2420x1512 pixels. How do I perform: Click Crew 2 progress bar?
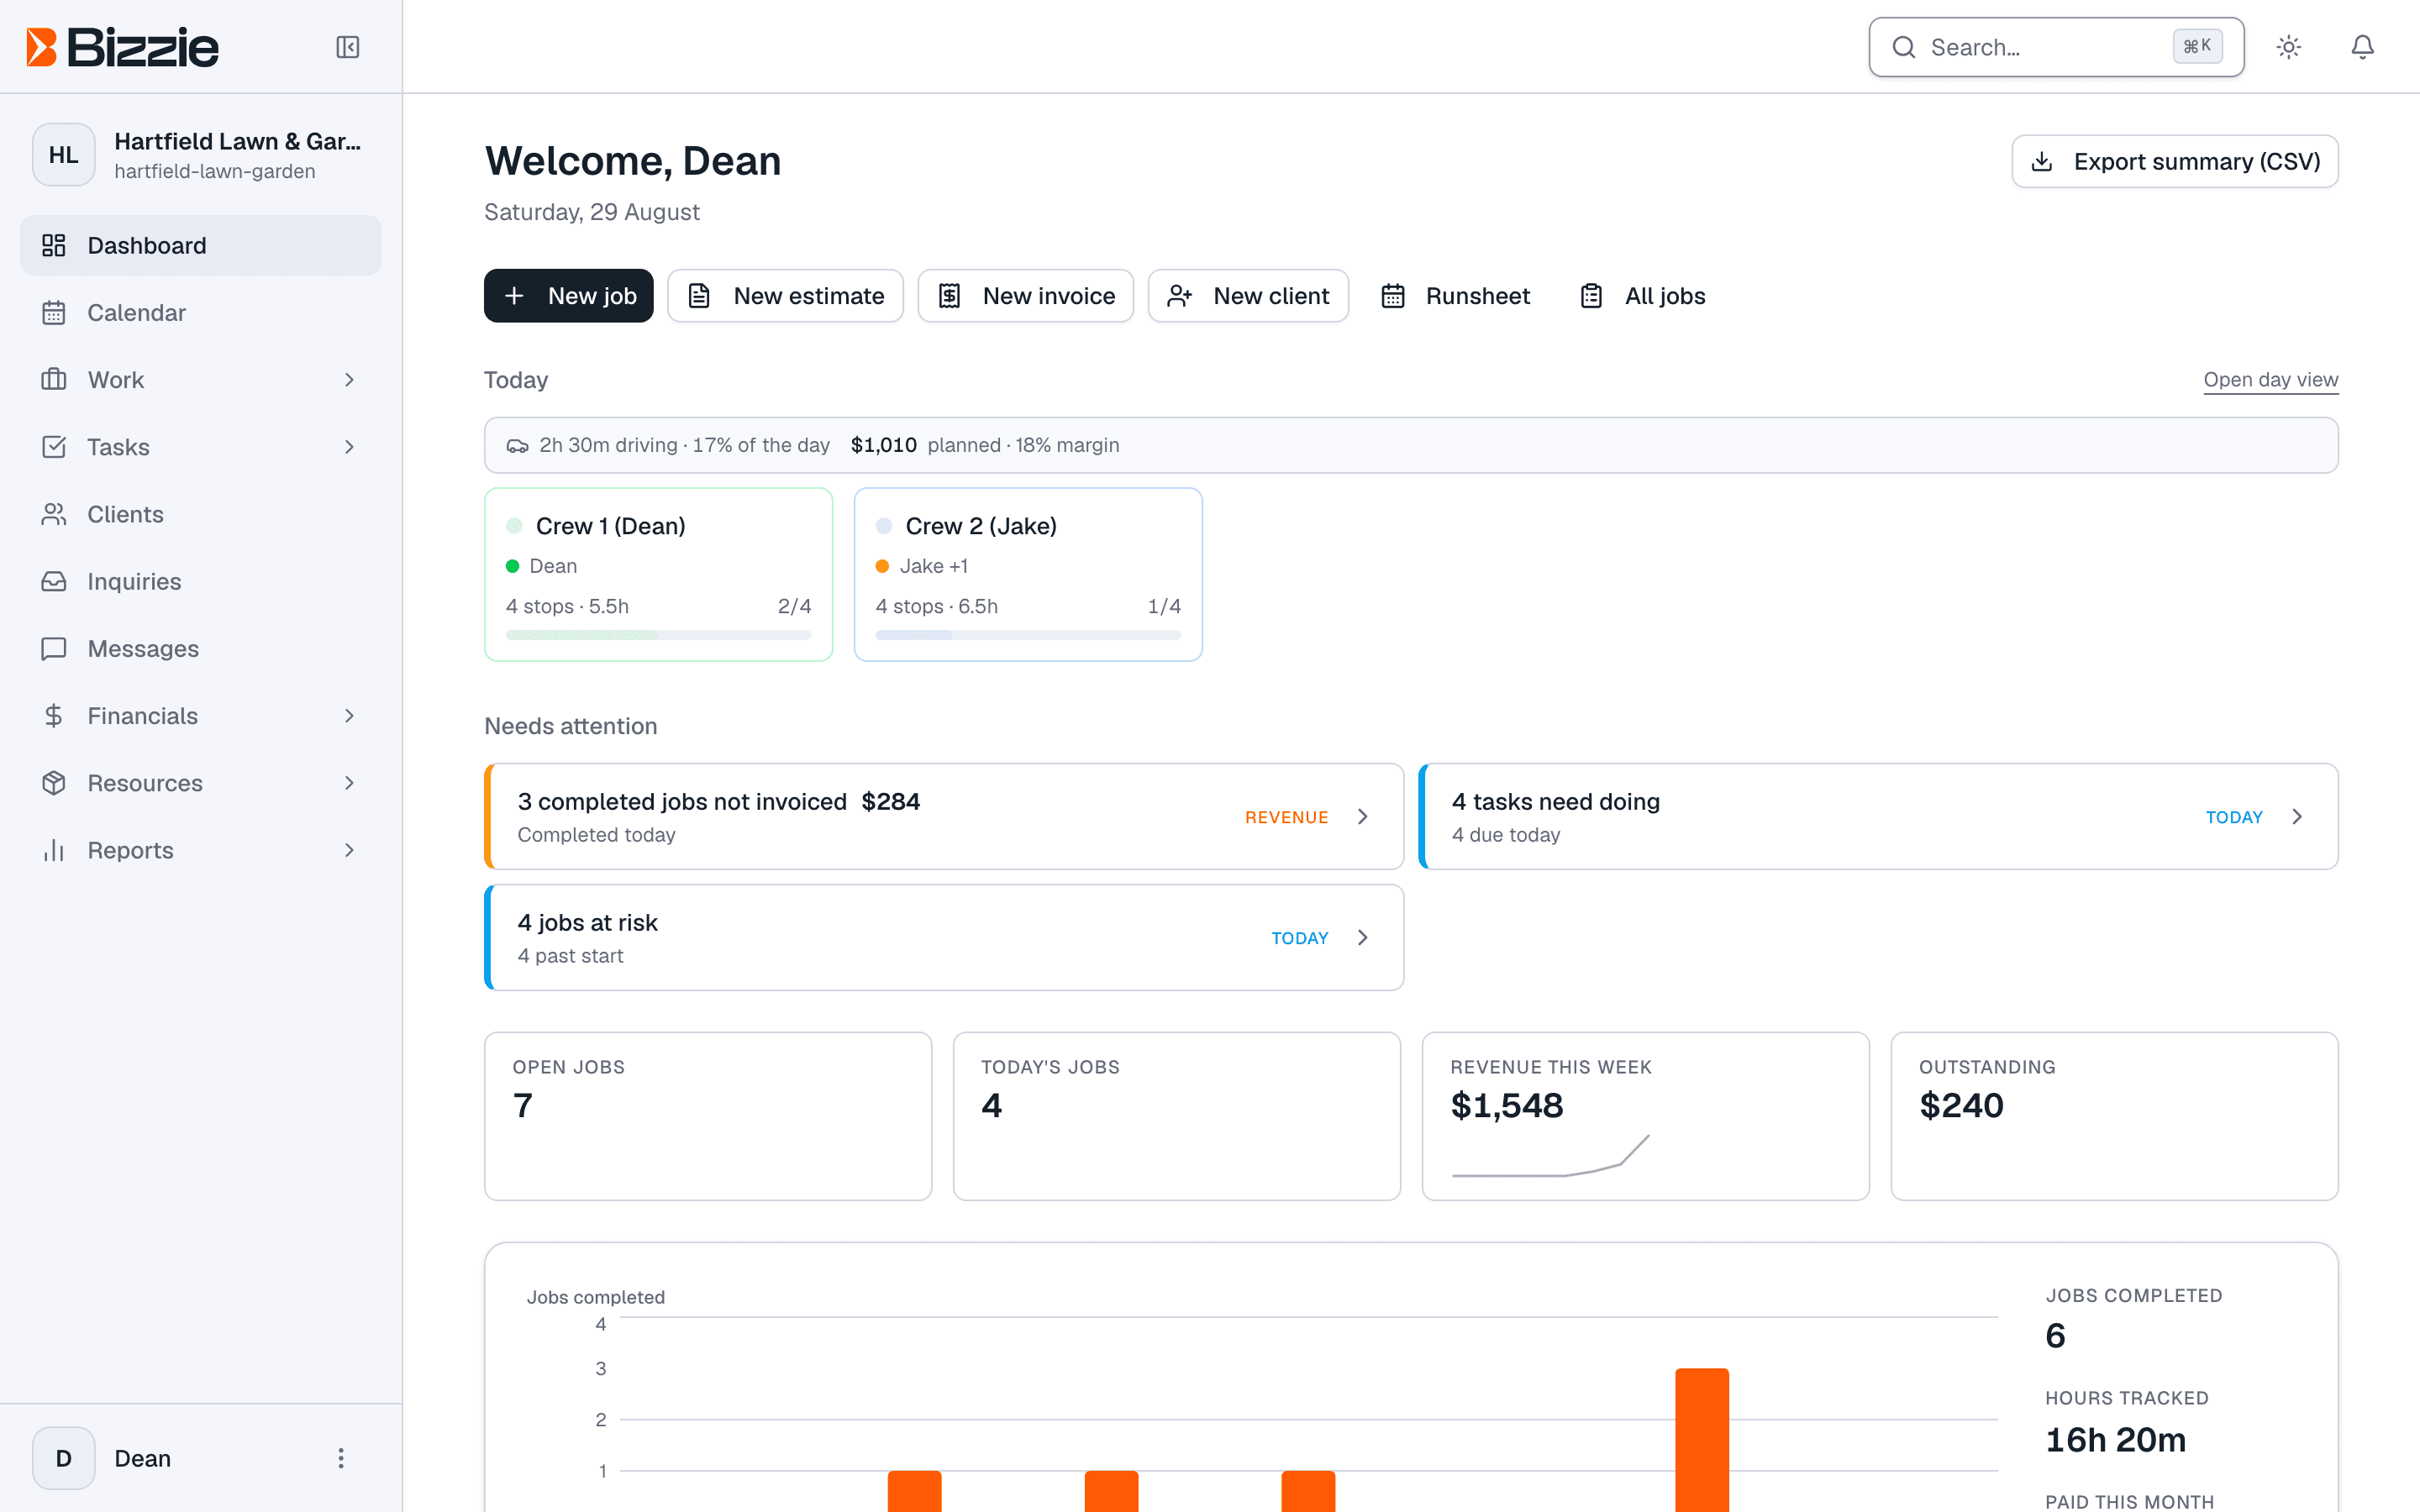click(1028, 635)
